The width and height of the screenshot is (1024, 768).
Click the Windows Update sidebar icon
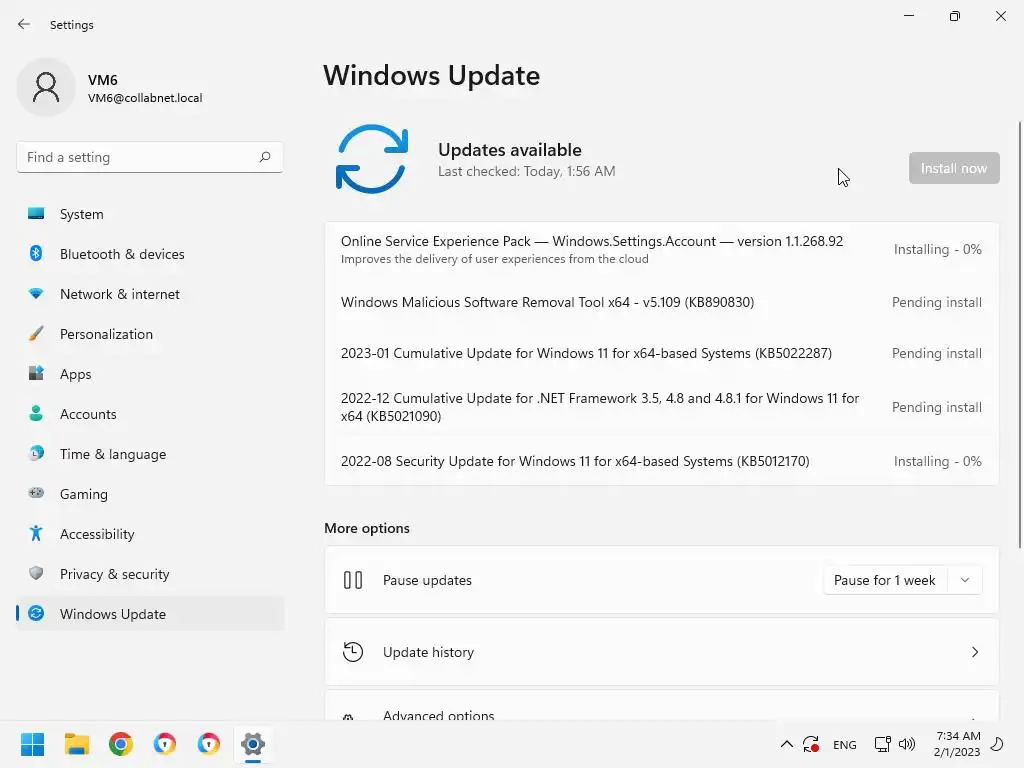36,613
